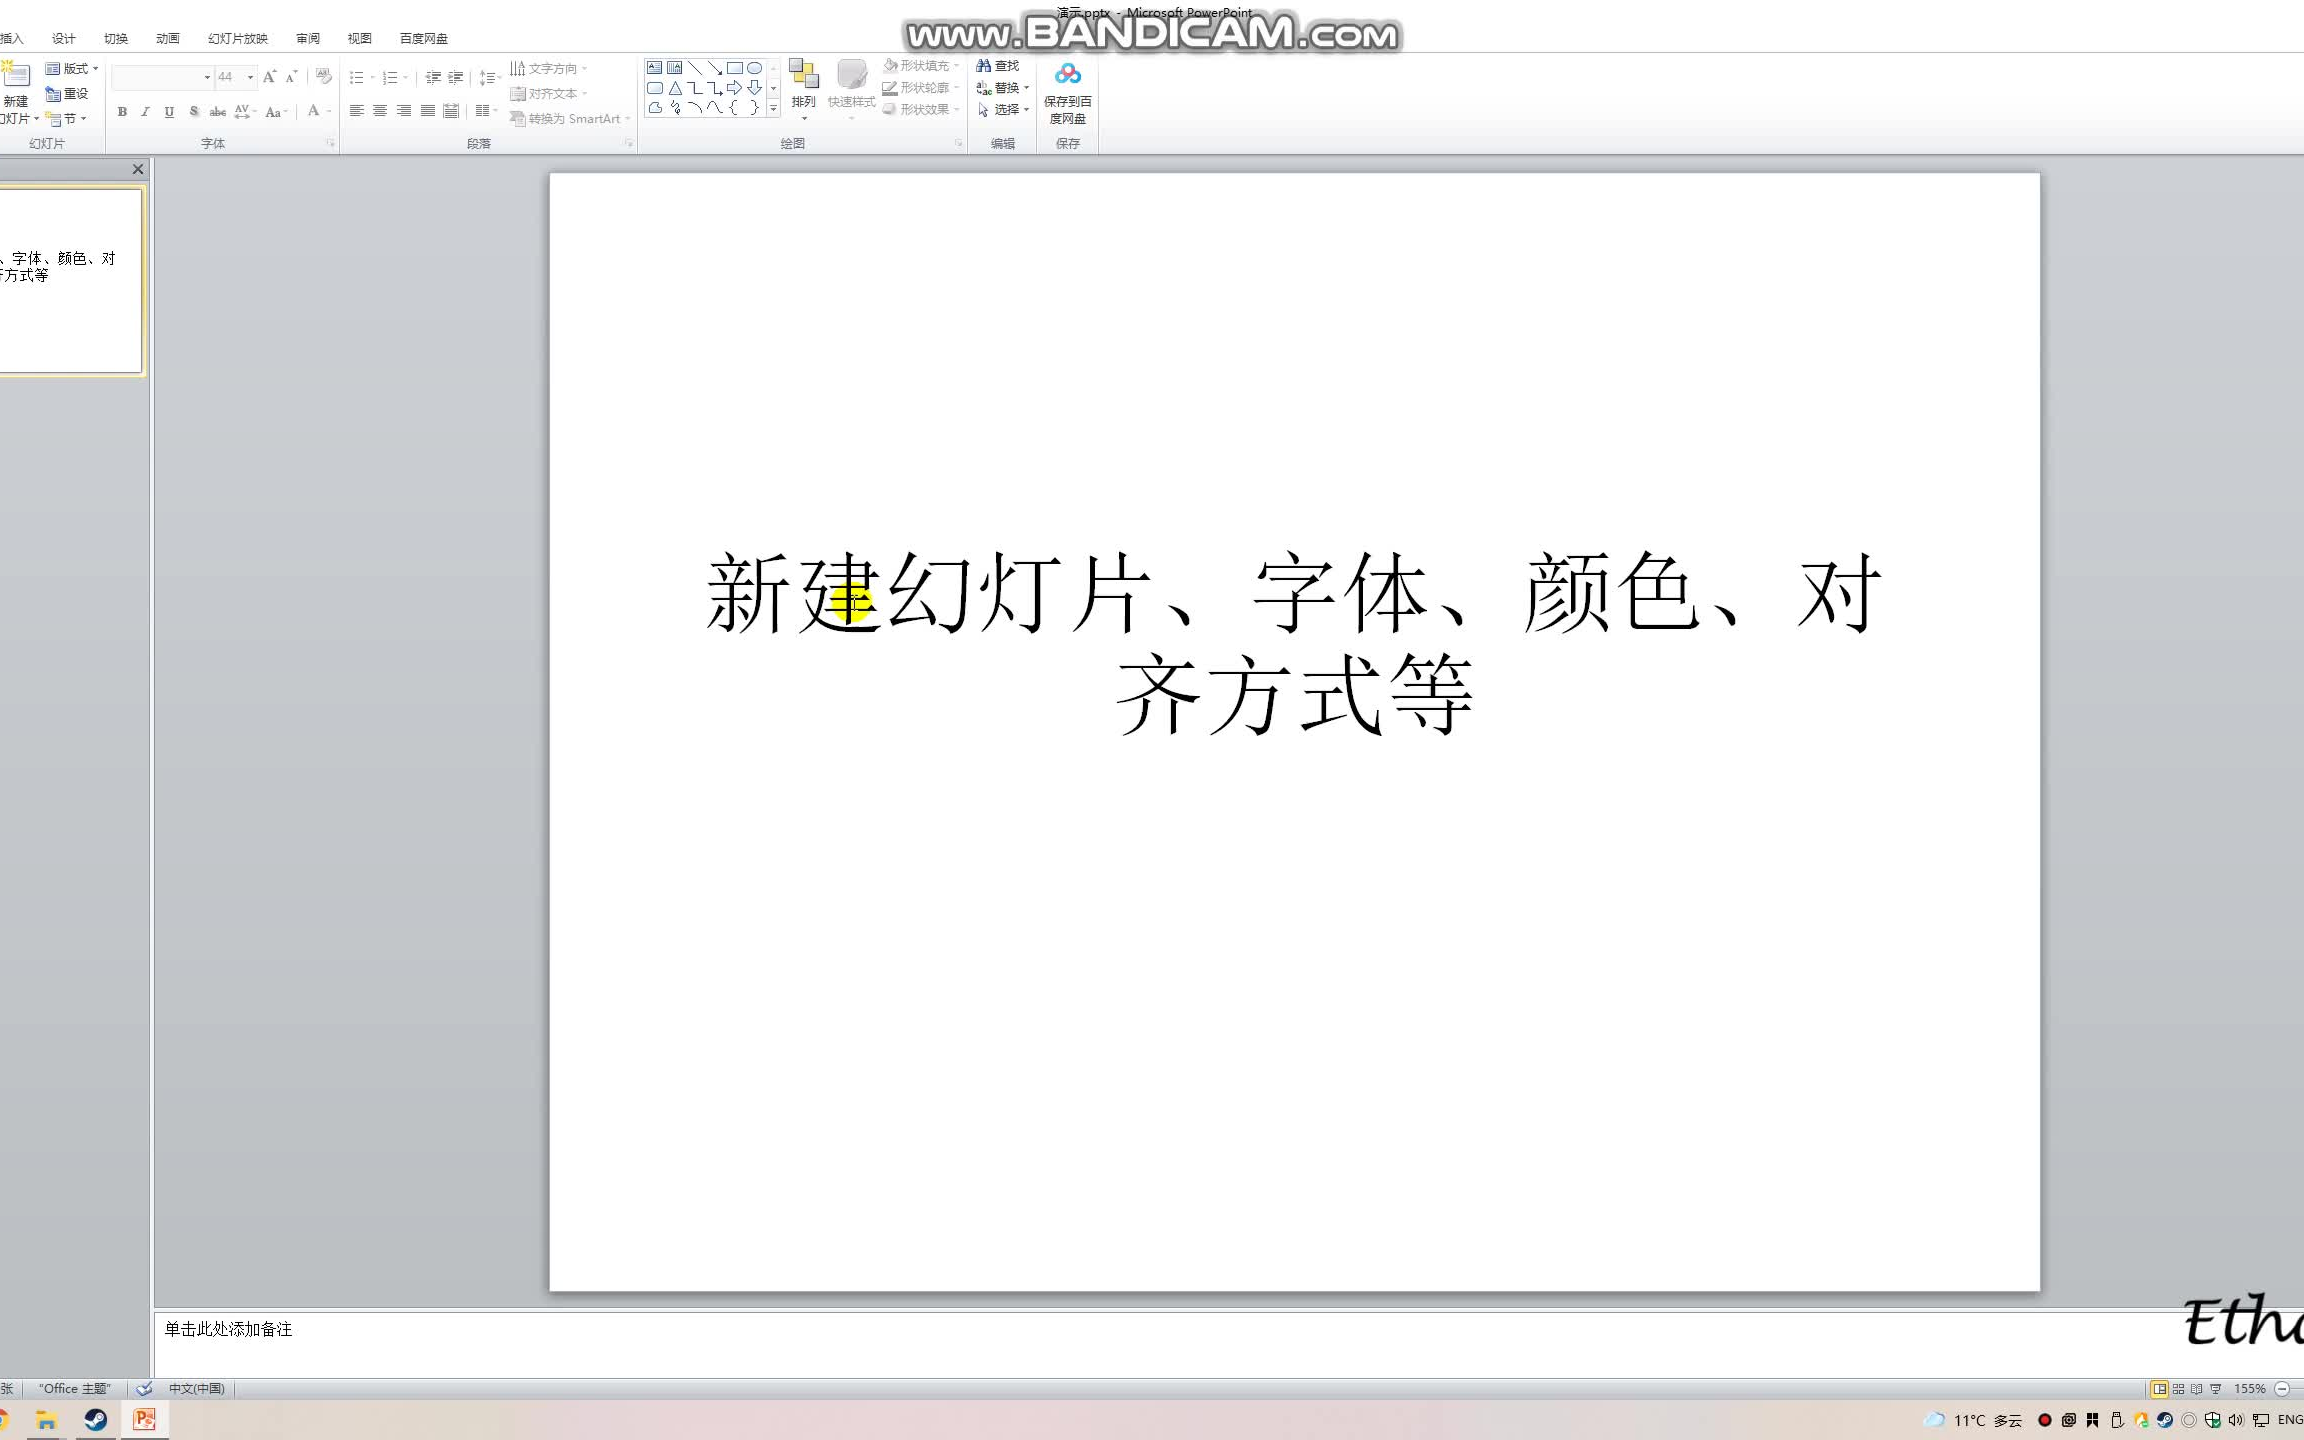
Task: Click Increase Font Size icon
Action: (269, 77)
